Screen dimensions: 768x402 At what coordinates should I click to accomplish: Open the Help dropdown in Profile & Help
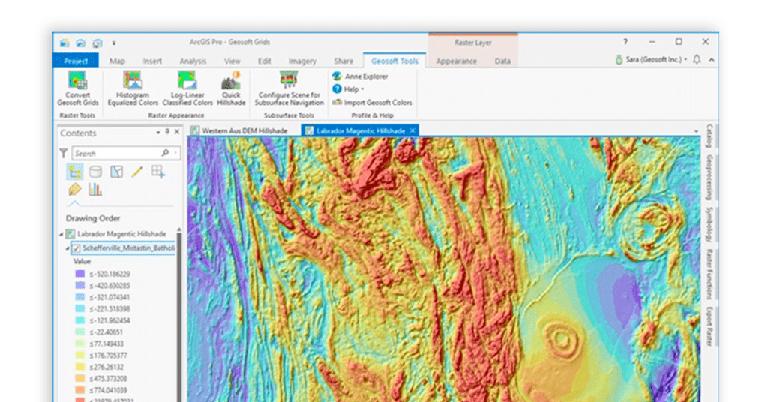tap(348, 89)
